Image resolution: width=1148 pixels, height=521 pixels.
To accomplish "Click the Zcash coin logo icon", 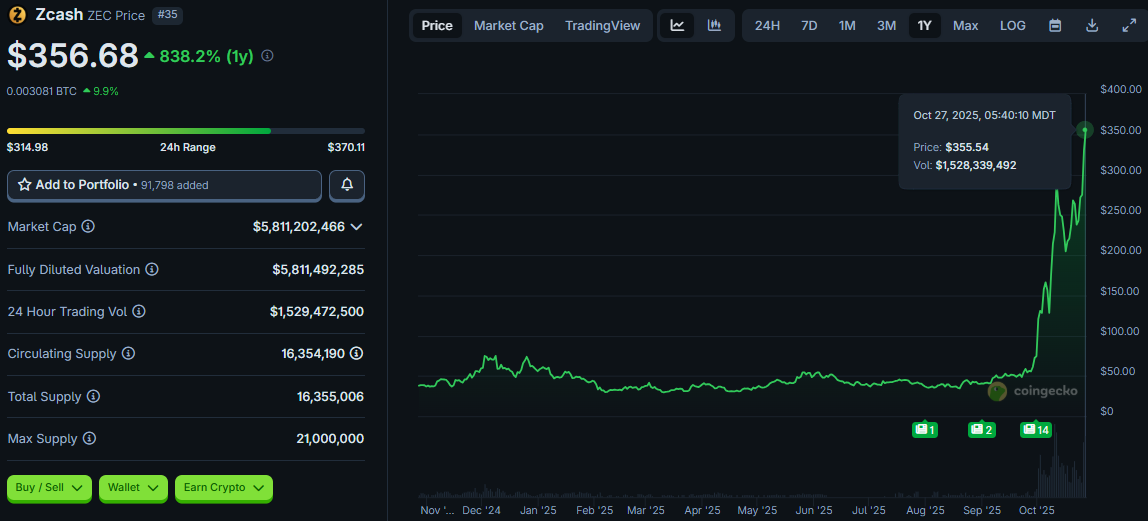I will coord(17,15).
